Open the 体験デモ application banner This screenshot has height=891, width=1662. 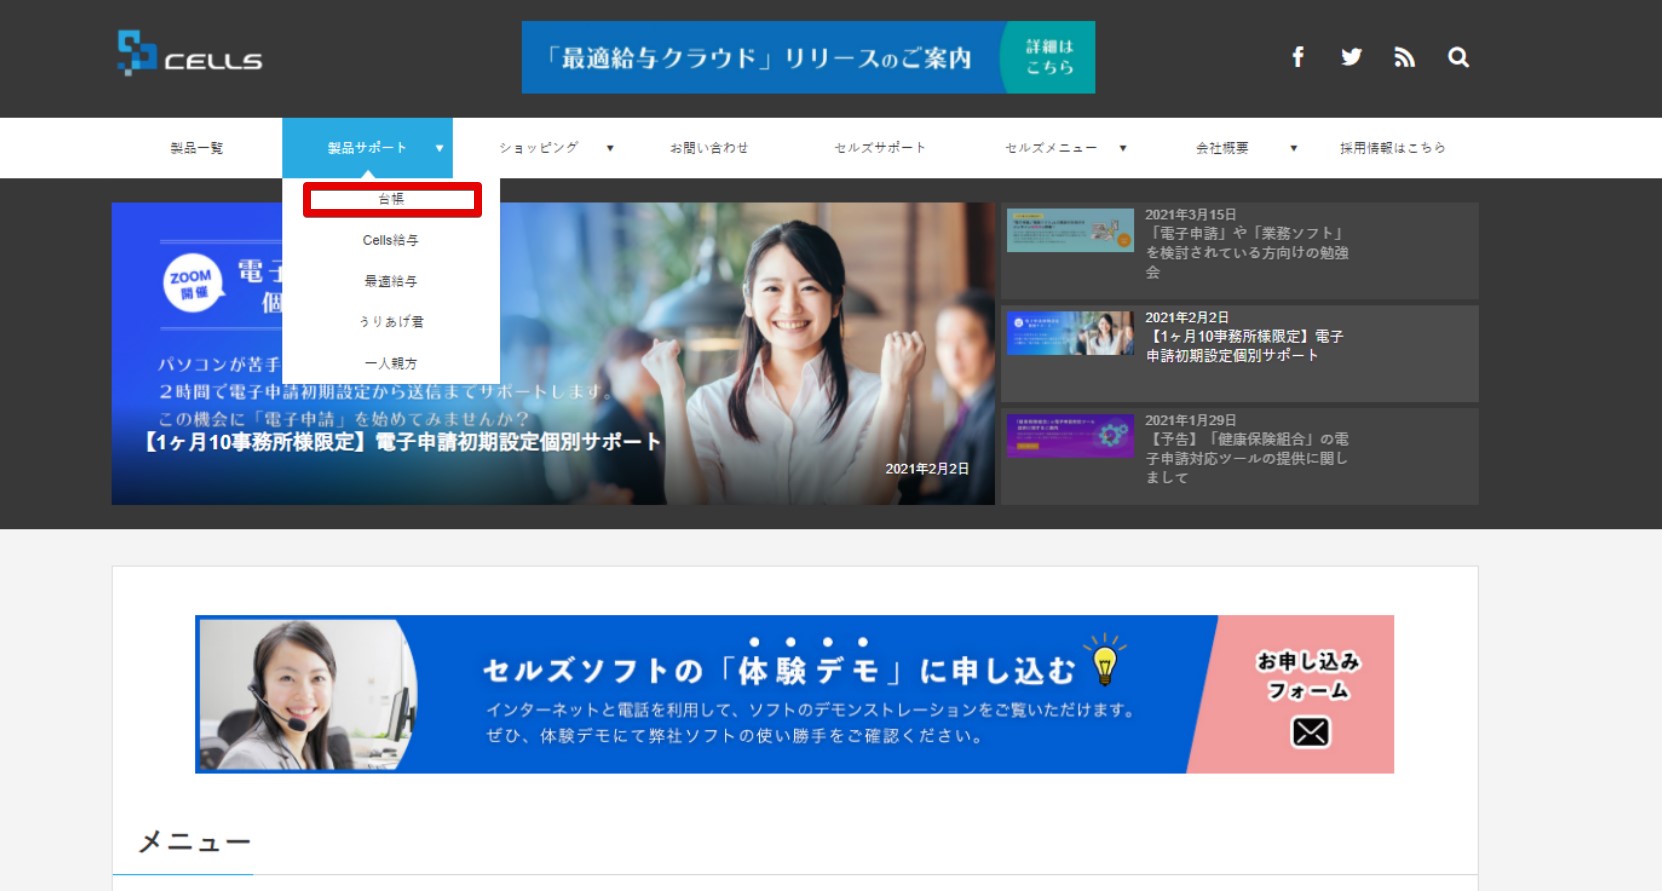(x=794, y=694)
